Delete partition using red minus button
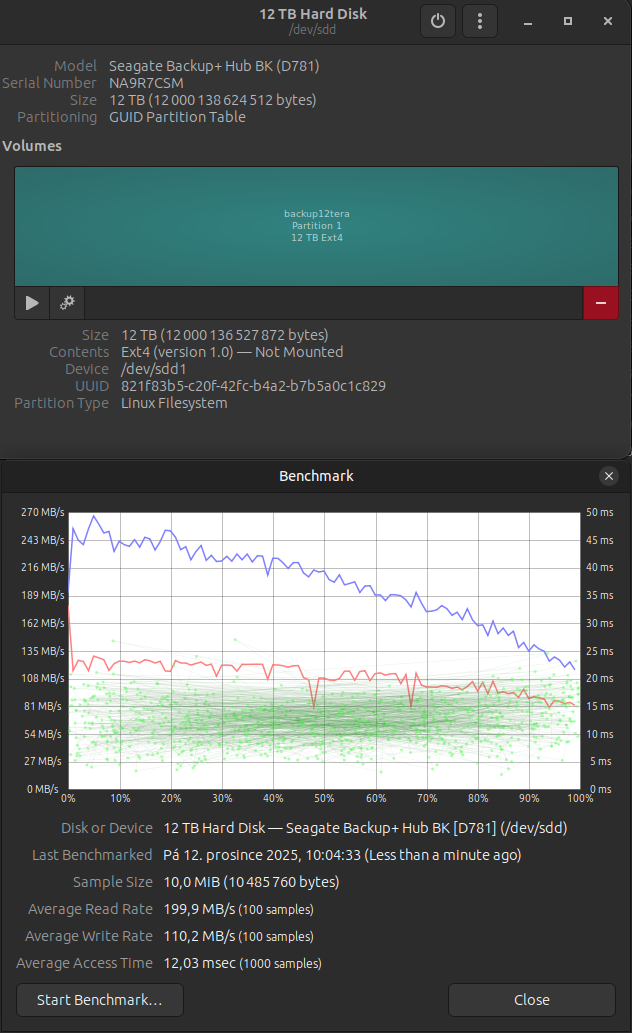632x1033 pixels. [600, 302]
